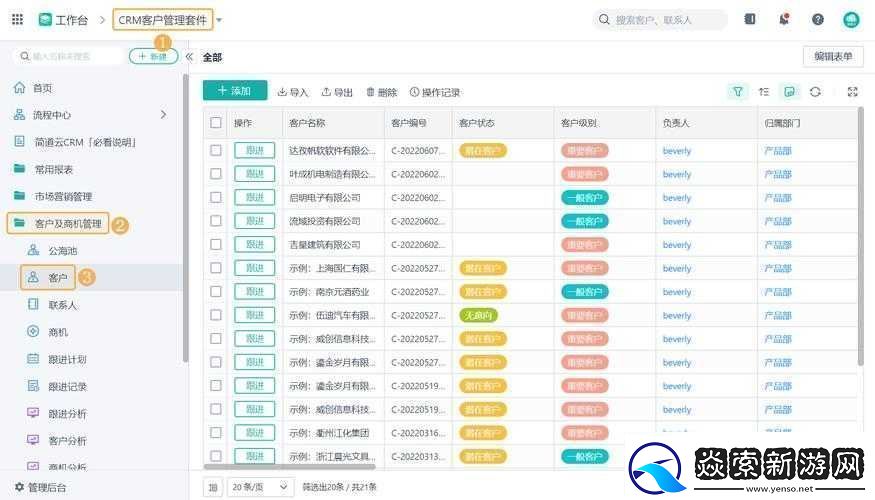Check the 流域投资有限公司 row checkbox
The image size is (875, 500).
coord(216,220)
